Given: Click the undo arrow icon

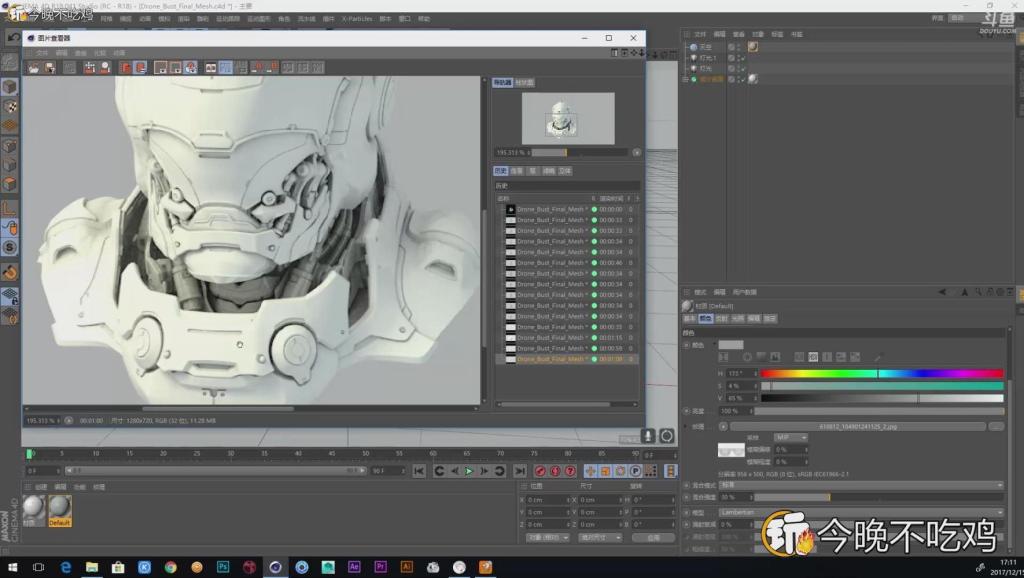Looking at the screenshot, I should (13, 38).
